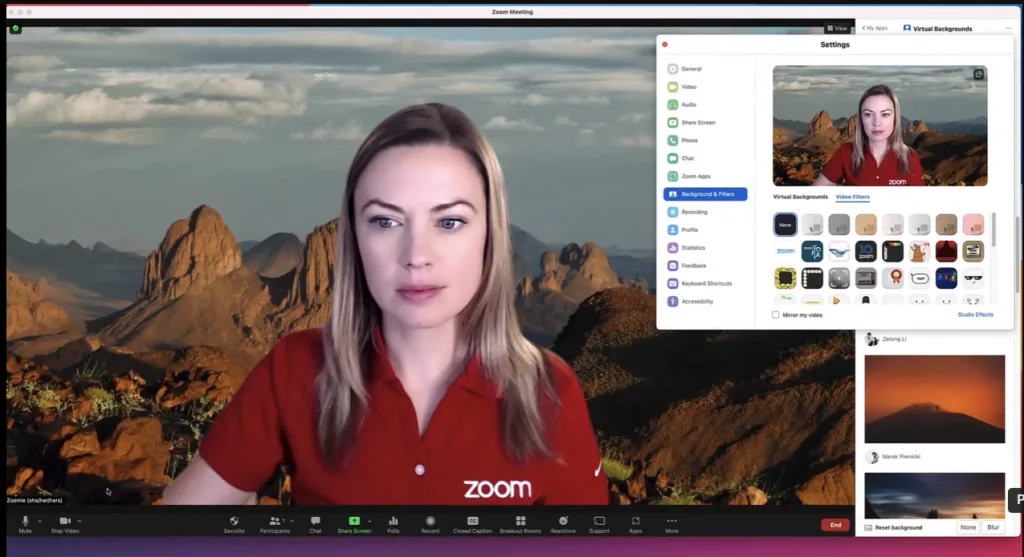
Task: Select Background & Filters in the sidebar
Action: click(705, 194)
